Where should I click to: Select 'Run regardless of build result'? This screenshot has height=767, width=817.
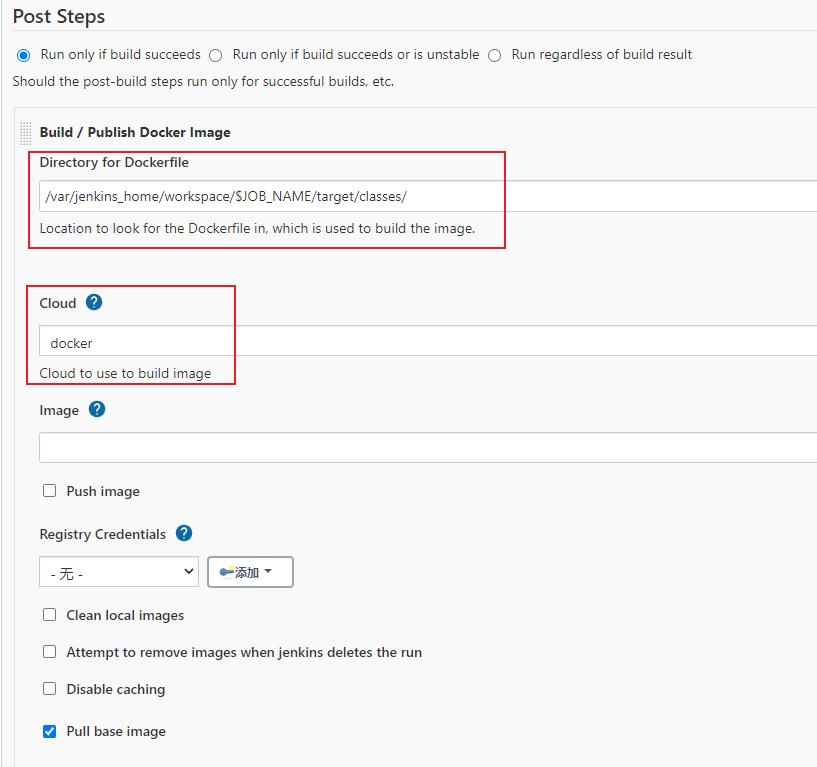pyautogui.click(x=495, y=55)
